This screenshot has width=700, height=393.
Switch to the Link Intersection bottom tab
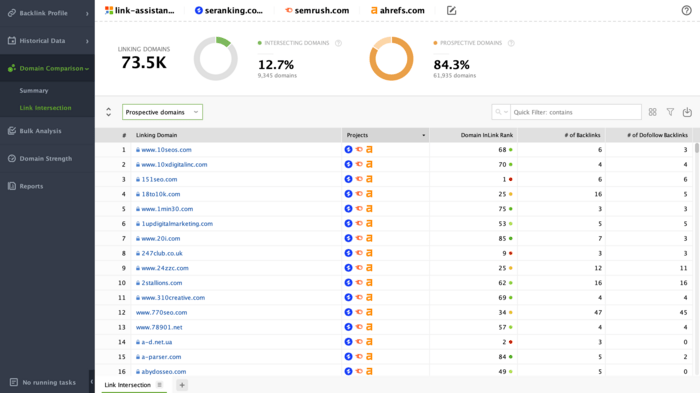tap(128, 385)
